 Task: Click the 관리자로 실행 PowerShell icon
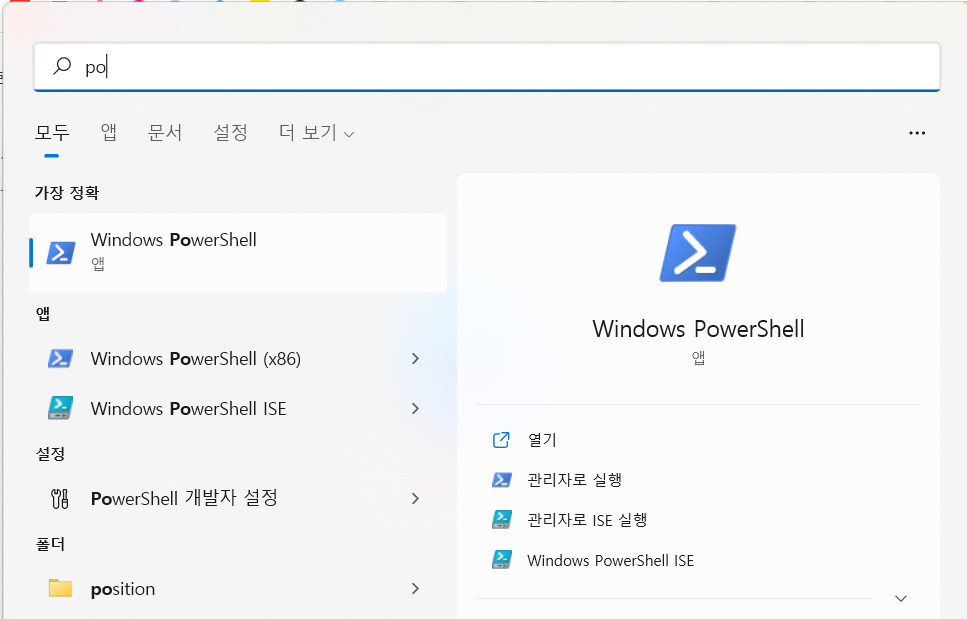tap(501, 480)
